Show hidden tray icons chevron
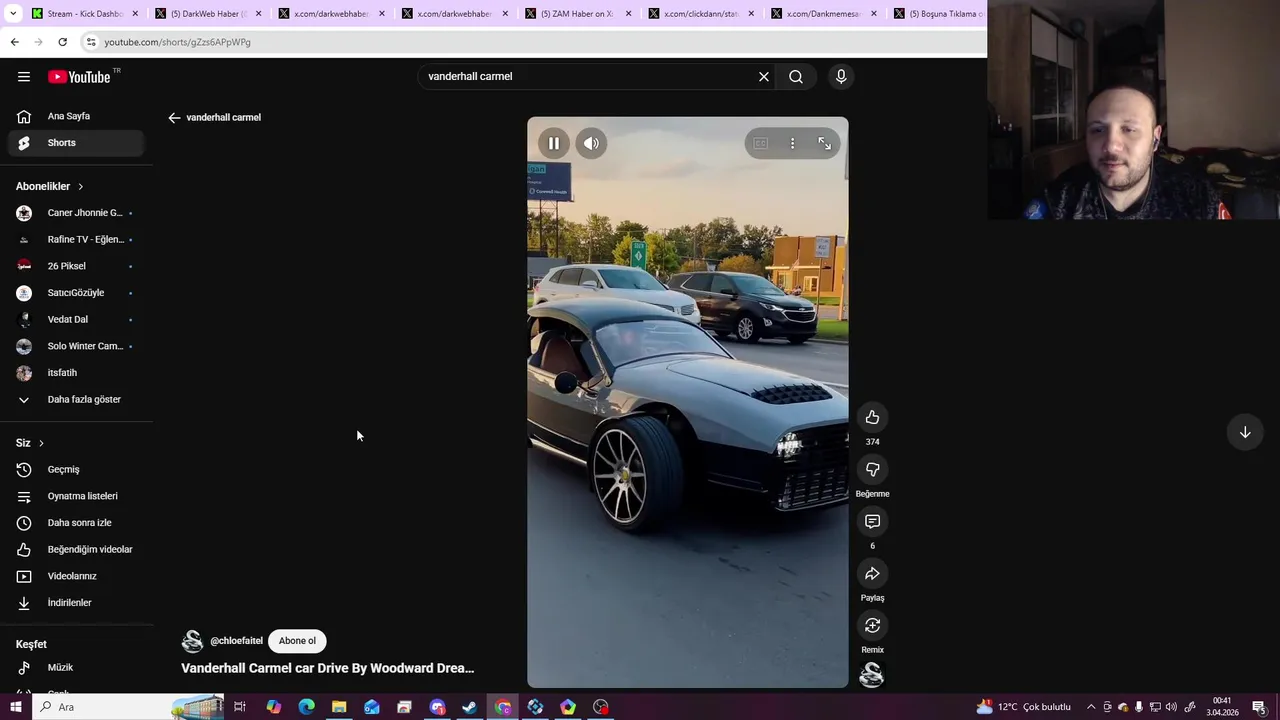 [1091, 707]
